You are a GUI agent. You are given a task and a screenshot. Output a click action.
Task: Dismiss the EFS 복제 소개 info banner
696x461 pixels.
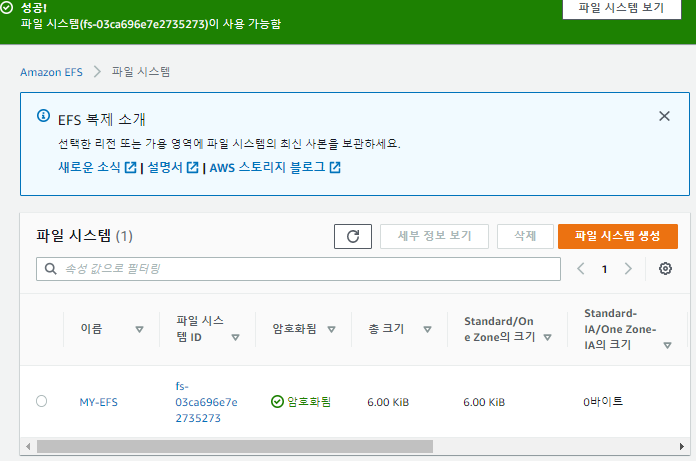pyautogui.click(x=664, y=116)
